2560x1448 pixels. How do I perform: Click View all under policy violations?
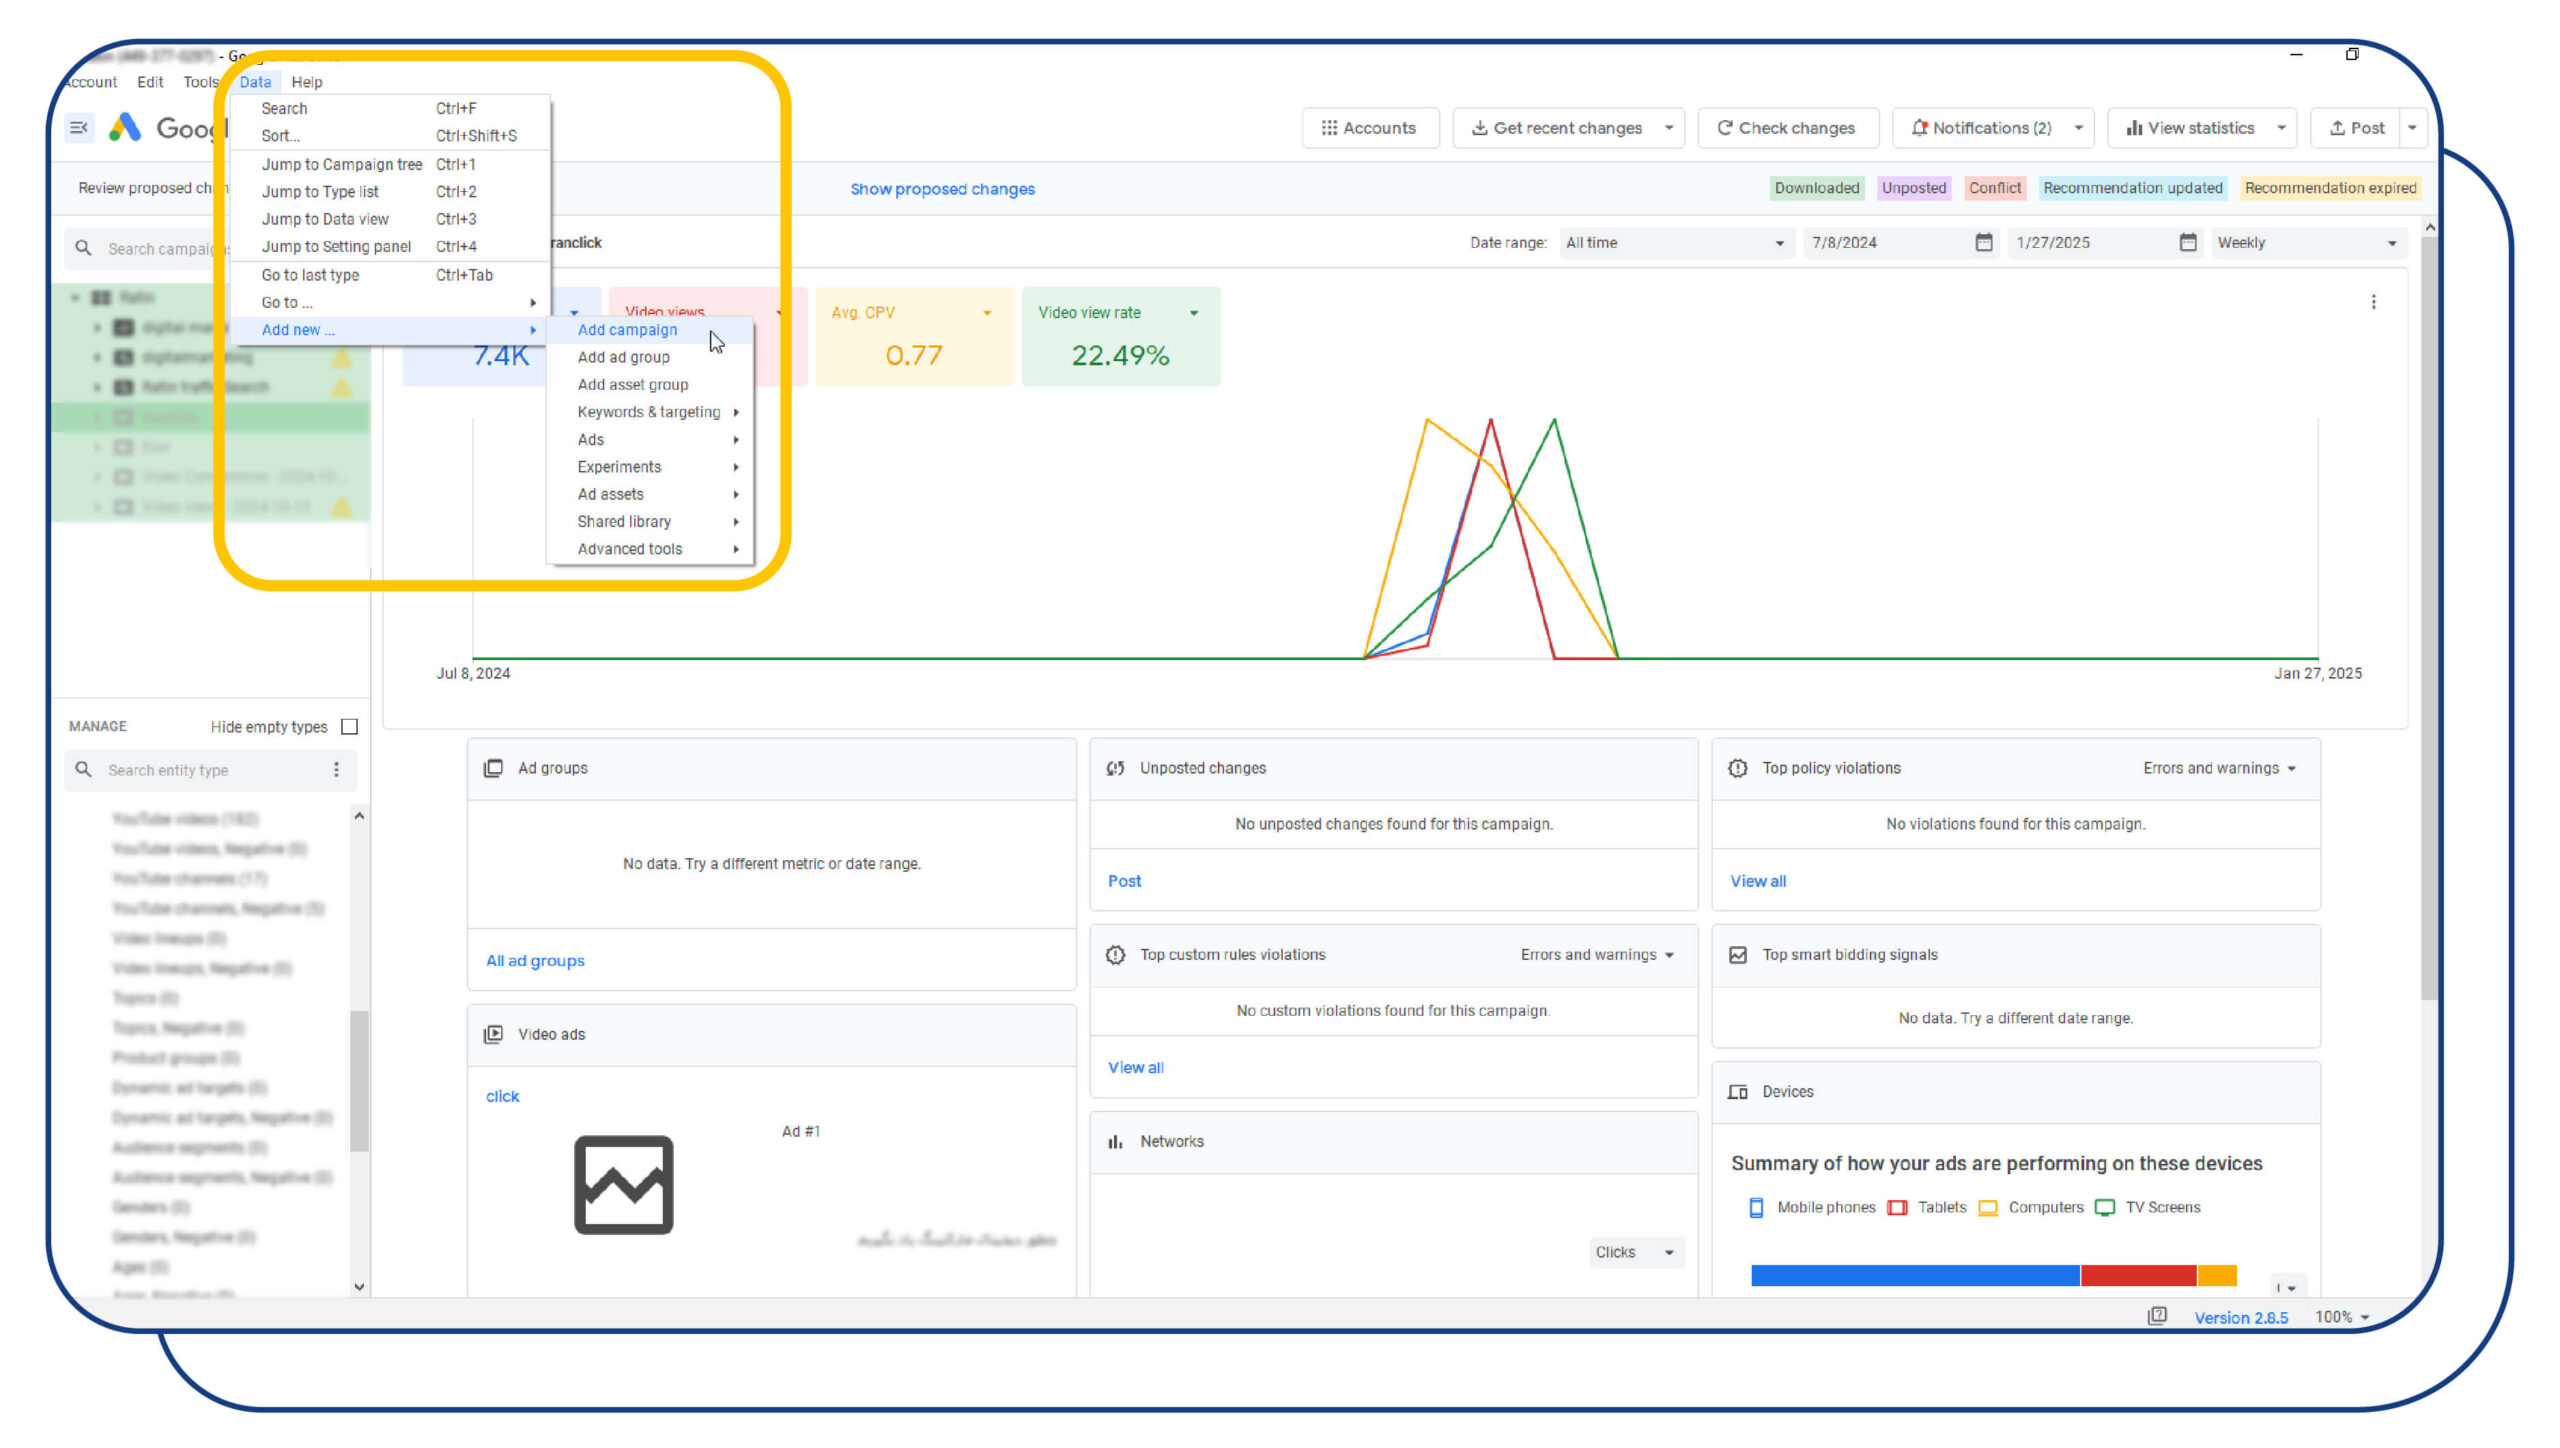pyautogui.click(x=1758, y=881)
